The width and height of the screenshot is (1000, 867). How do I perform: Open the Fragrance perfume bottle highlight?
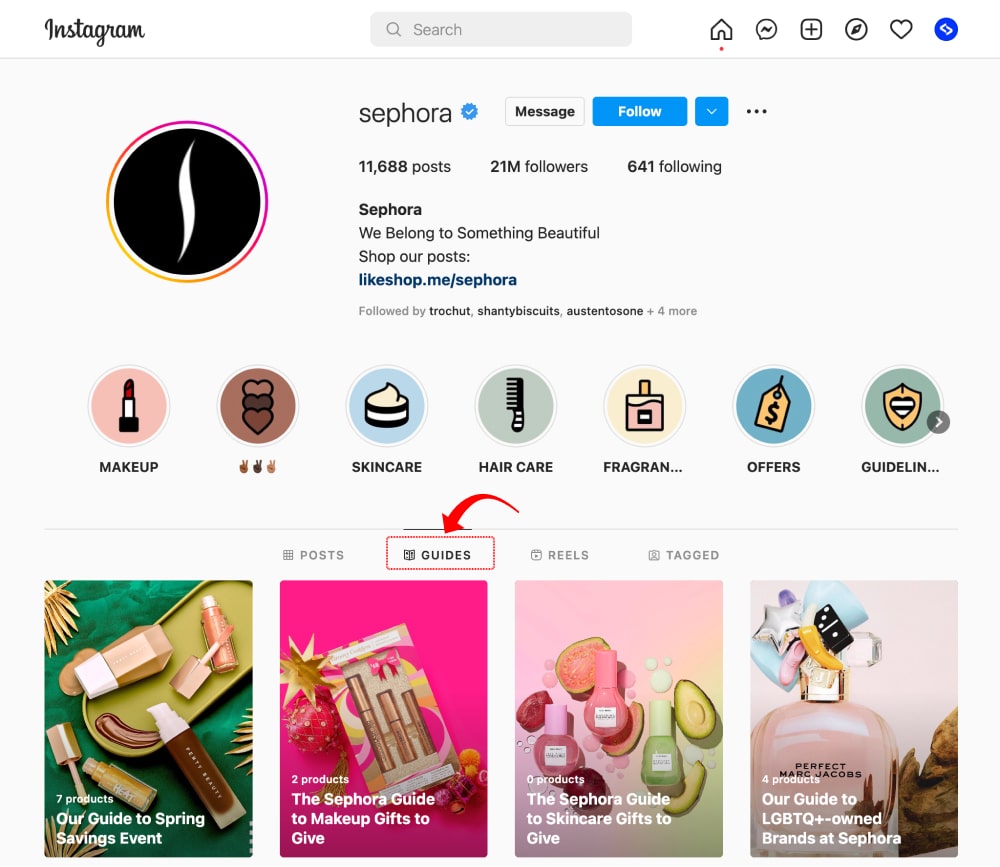(644, 406)
